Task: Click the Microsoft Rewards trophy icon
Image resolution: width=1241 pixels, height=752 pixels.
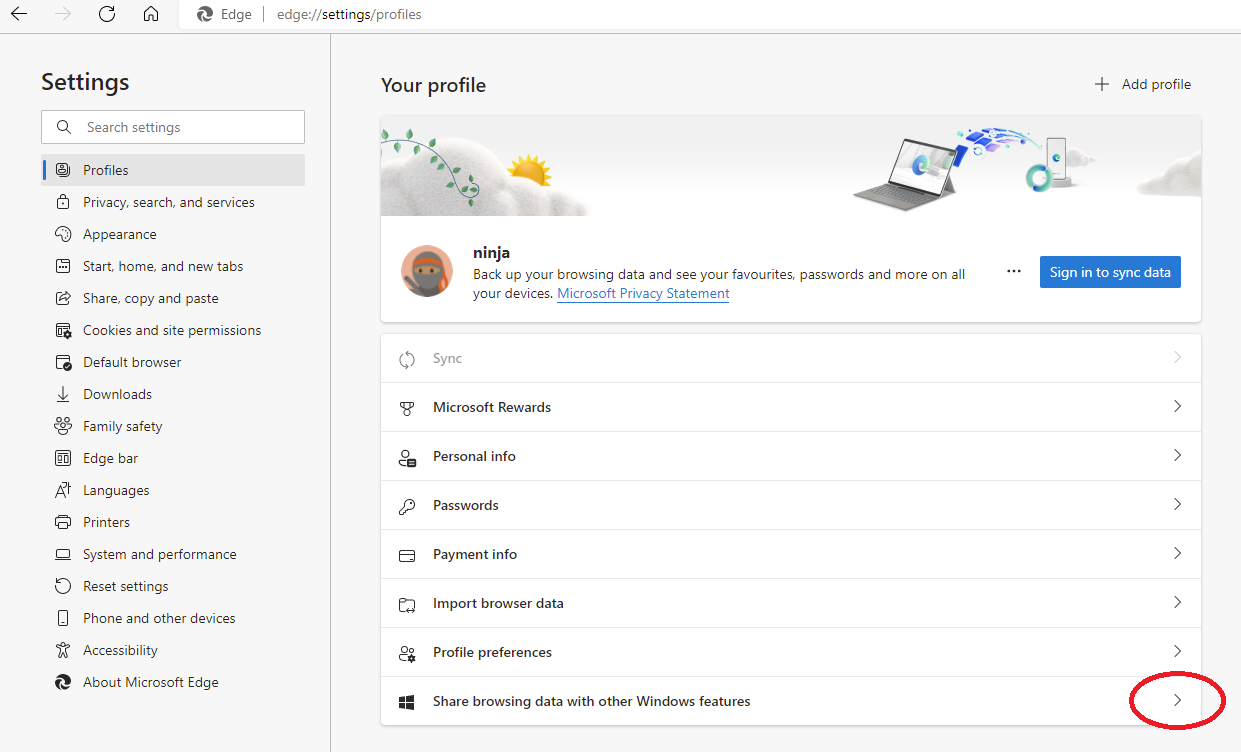Action: [x=407, y=408]
